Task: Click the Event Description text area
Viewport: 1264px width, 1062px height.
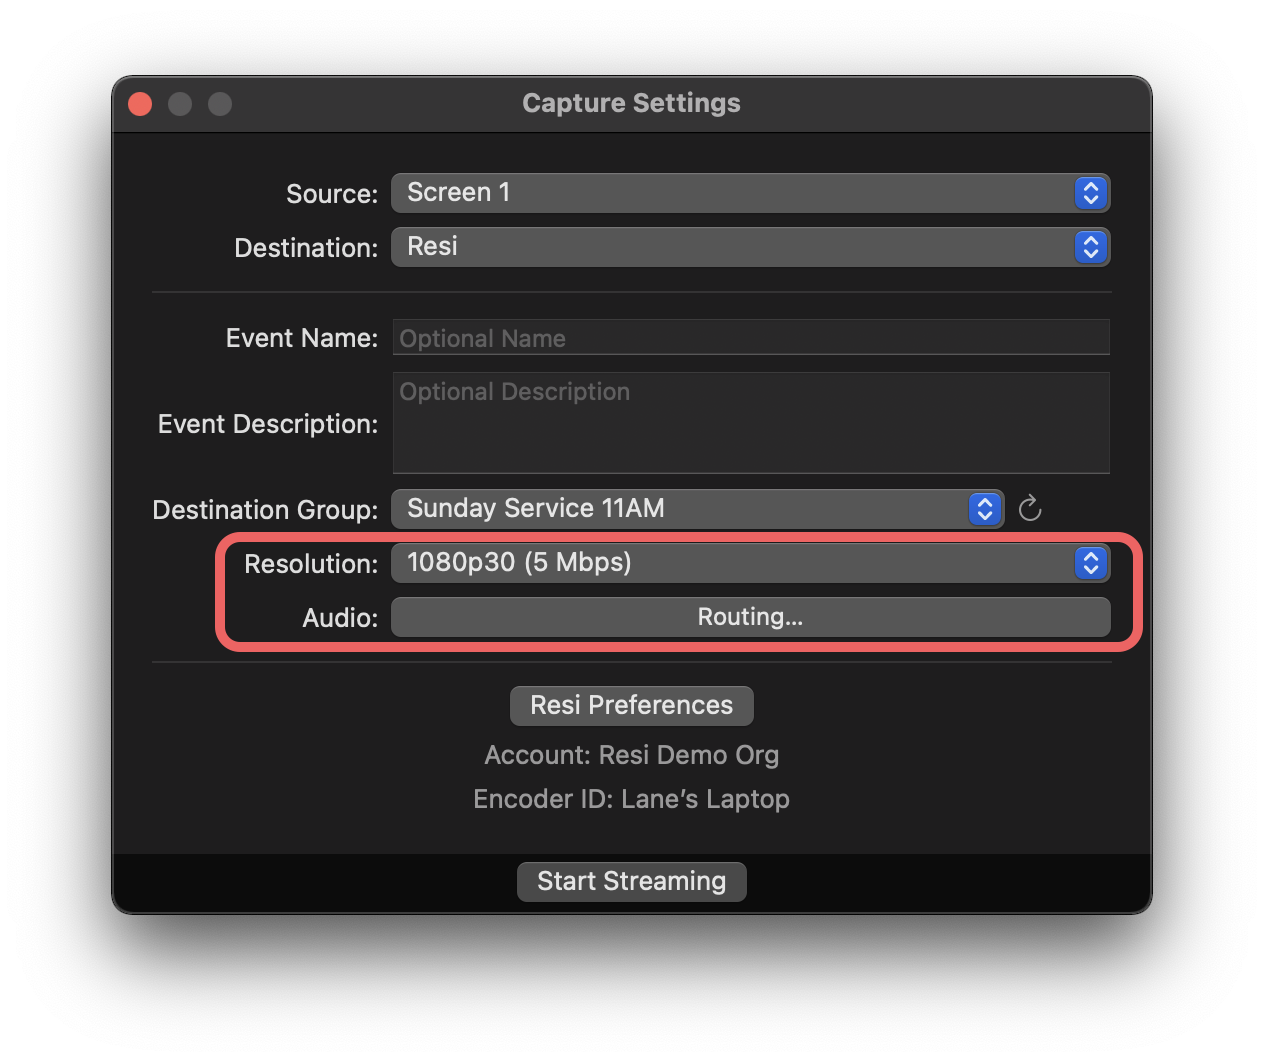Action: [x=750, y=423]
